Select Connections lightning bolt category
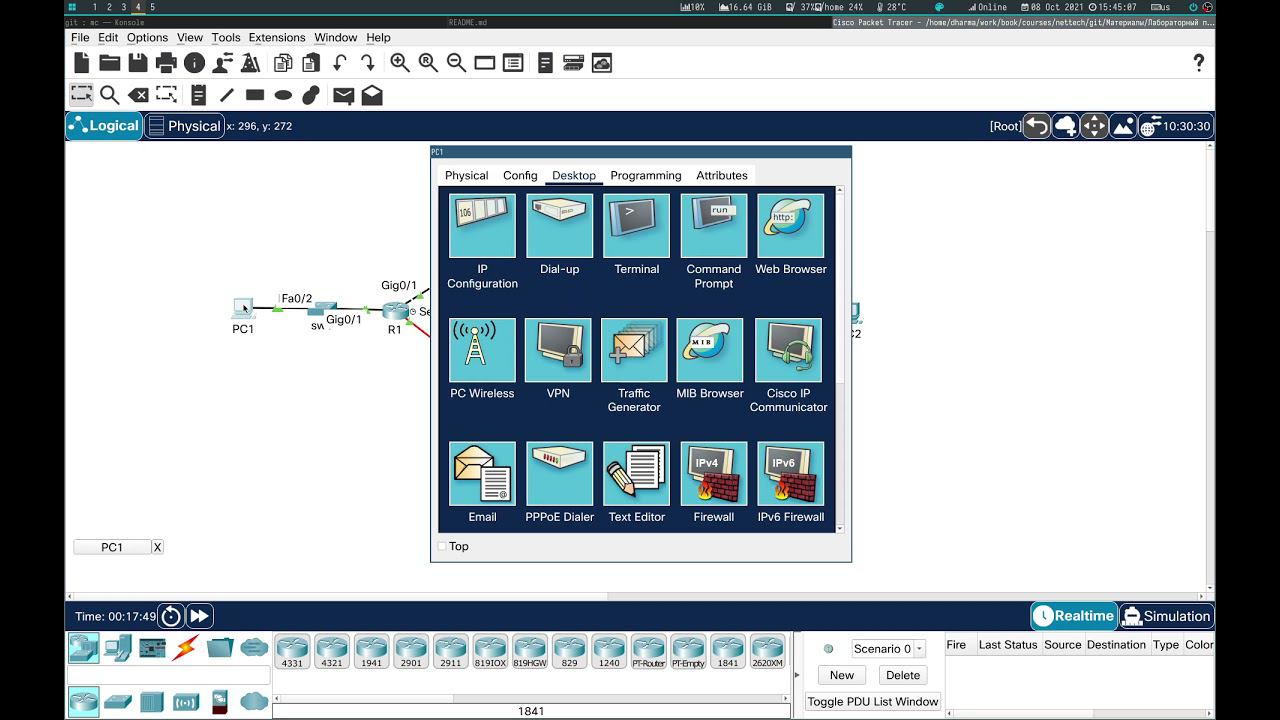1280x720 pixels. point(185,648)
